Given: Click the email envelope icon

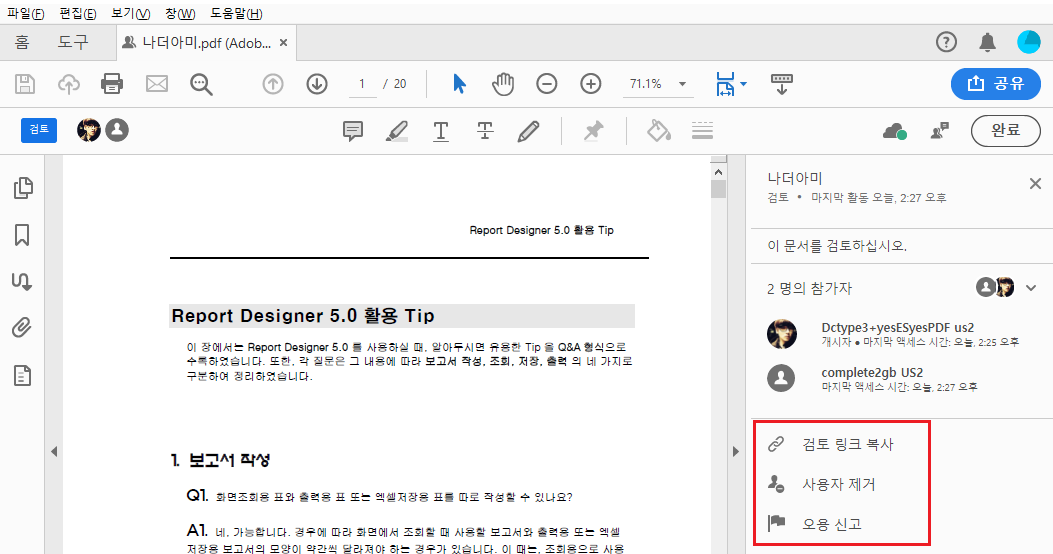Looking at the screenshot, I should click(x=156, y=84).
